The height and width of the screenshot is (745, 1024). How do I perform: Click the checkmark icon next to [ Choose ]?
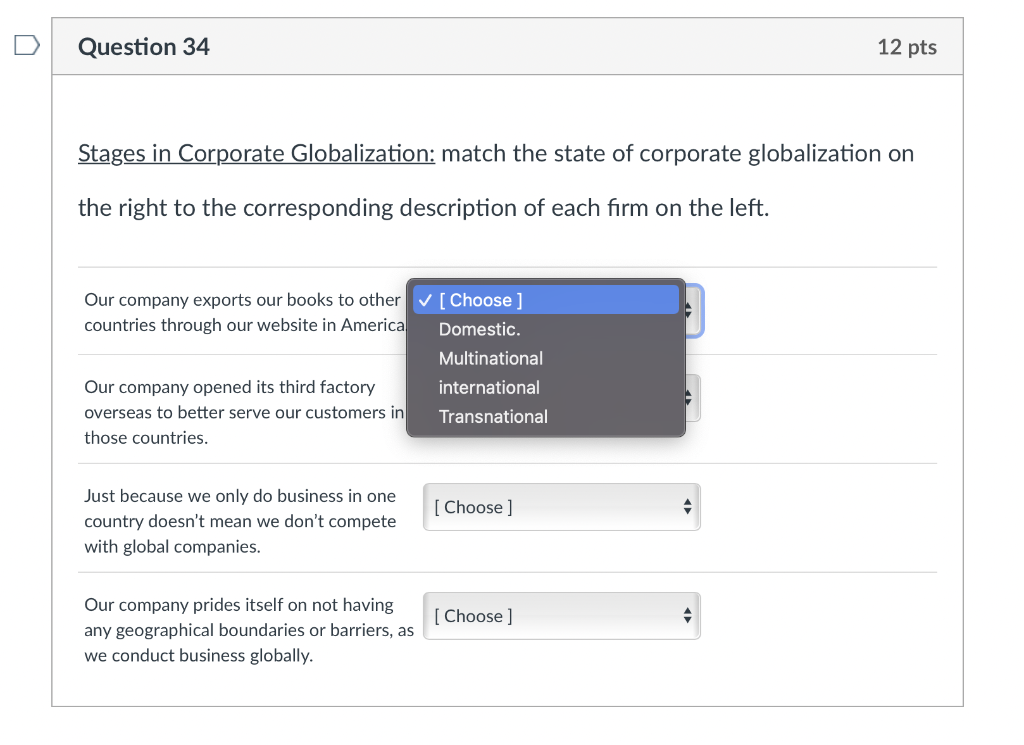tap(427, 300)
